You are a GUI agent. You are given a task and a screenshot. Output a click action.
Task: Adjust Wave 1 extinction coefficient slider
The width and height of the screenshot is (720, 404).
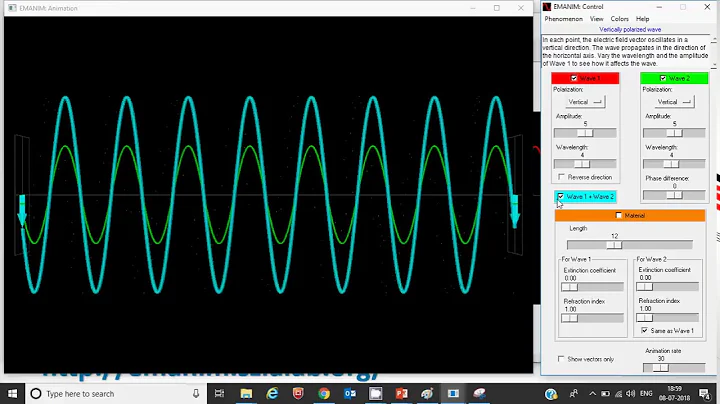click(x=592, y=287)
